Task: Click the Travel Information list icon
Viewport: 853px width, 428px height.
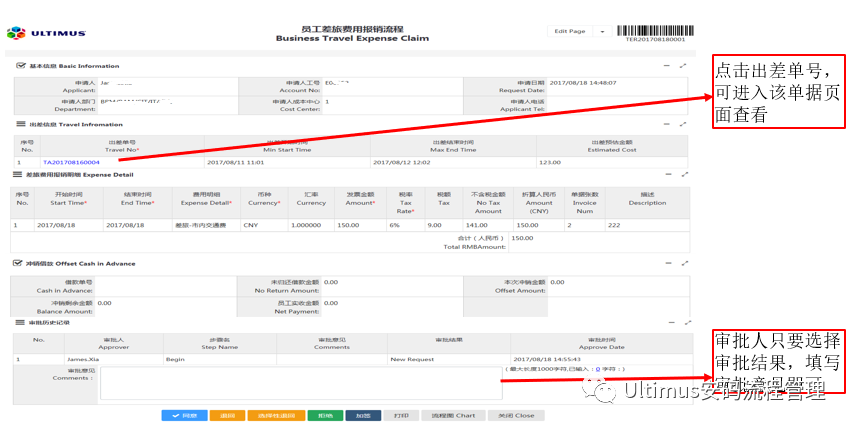Action: (20, 124)
